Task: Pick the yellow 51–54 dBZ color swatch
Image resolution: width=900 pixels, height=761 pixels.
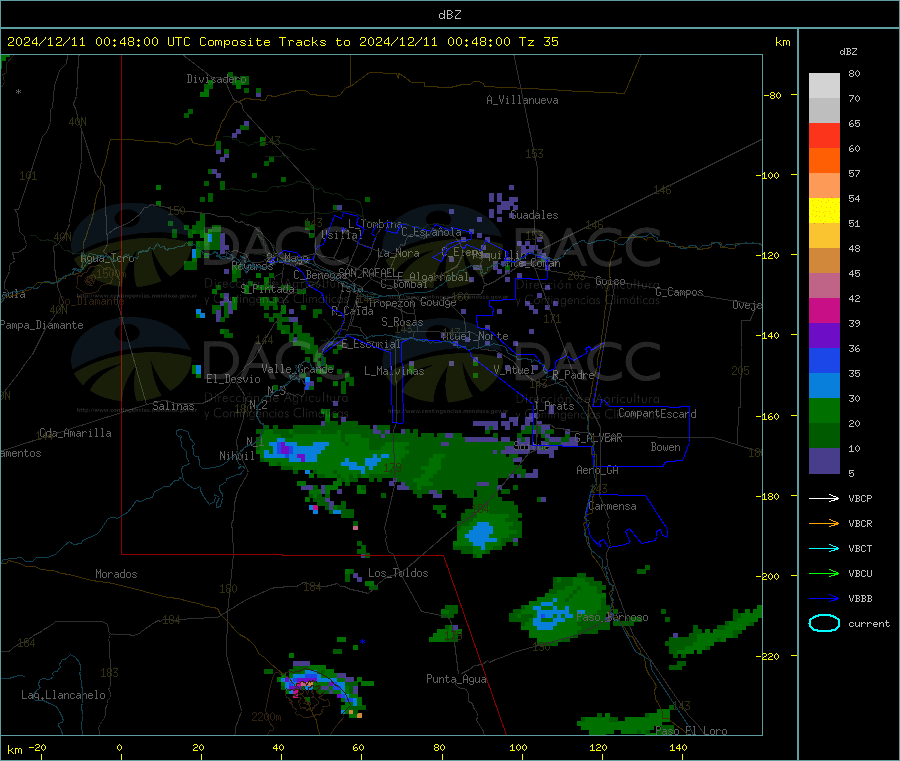Action: (x=824, y=211)
